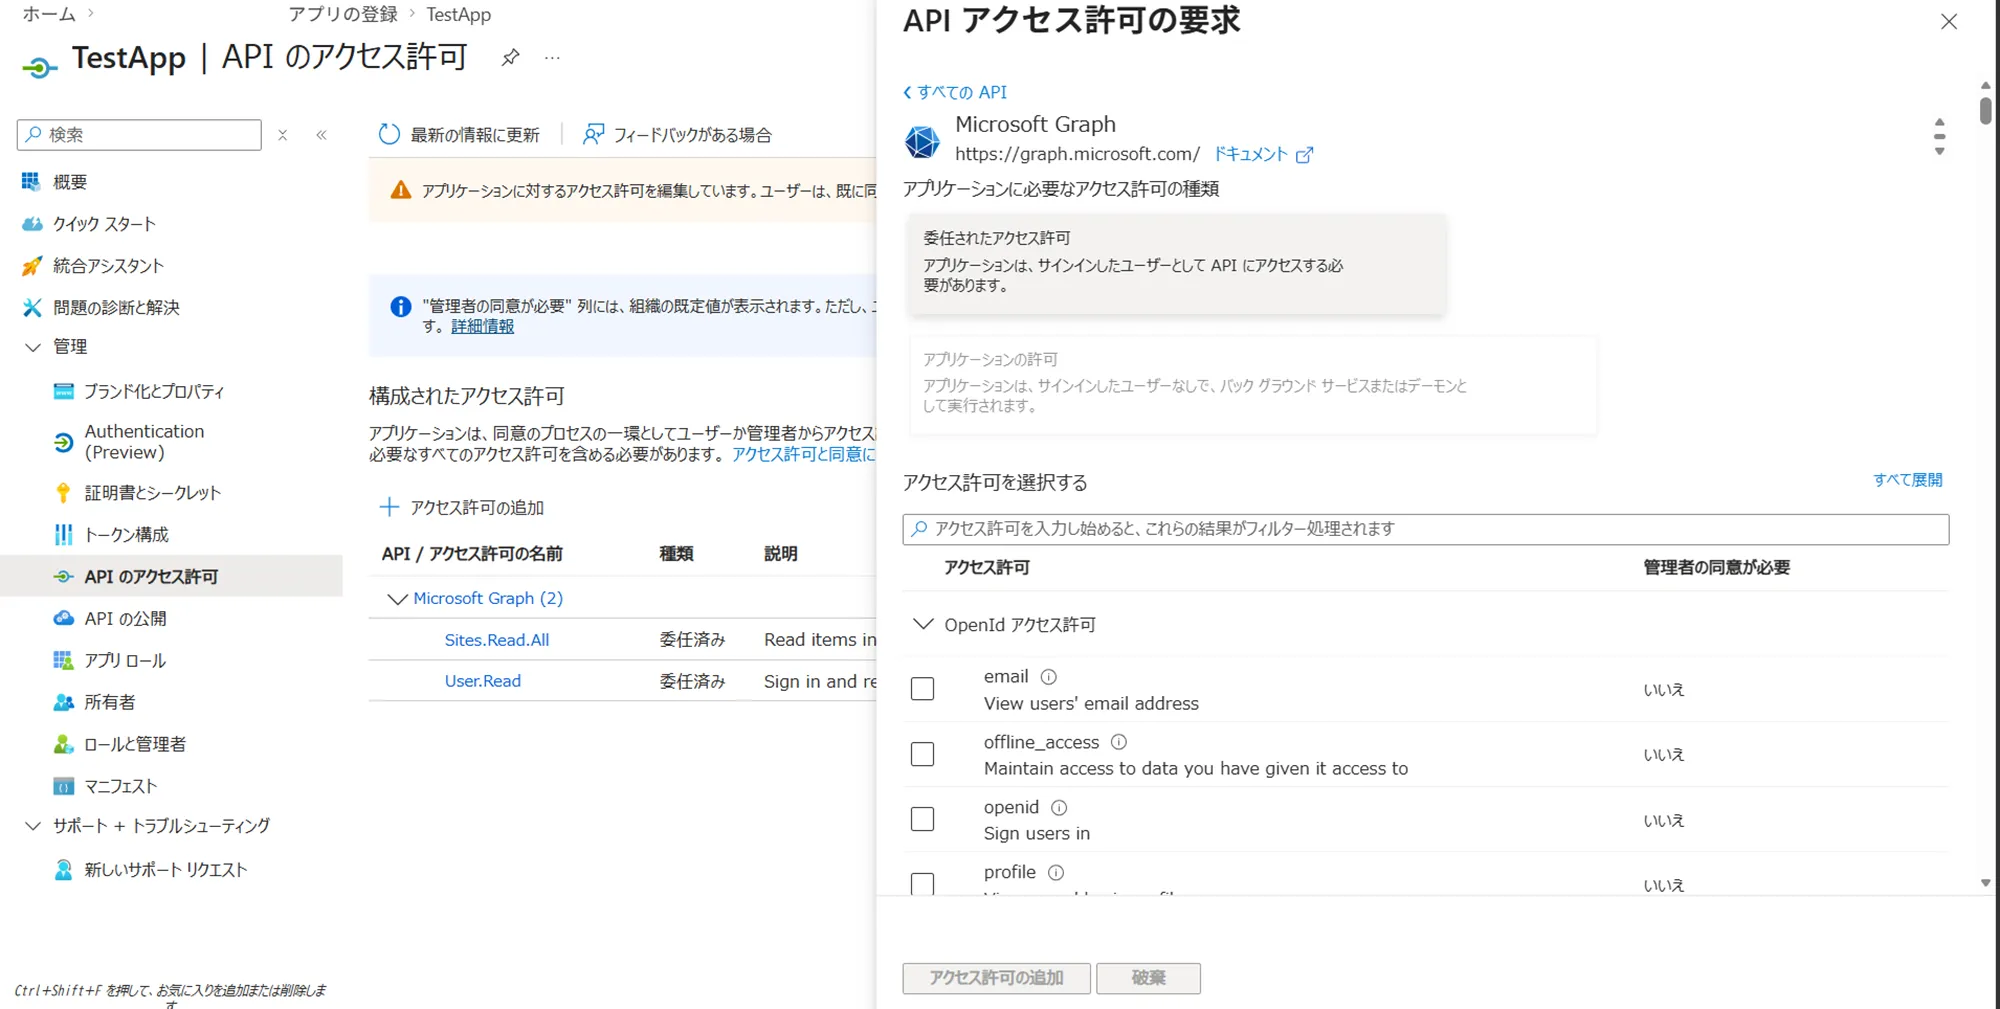Screen dimensions: 2000x1009
Task: Click the info icon next to openid
Action: click(x=1059, y=807)
